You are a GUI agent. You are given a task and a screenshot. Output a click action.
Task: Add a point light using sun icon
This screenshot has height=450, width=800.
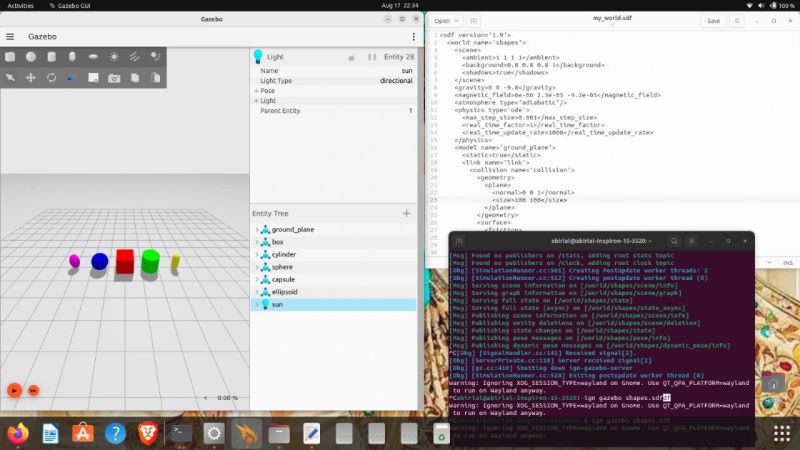tap(114, 57)
